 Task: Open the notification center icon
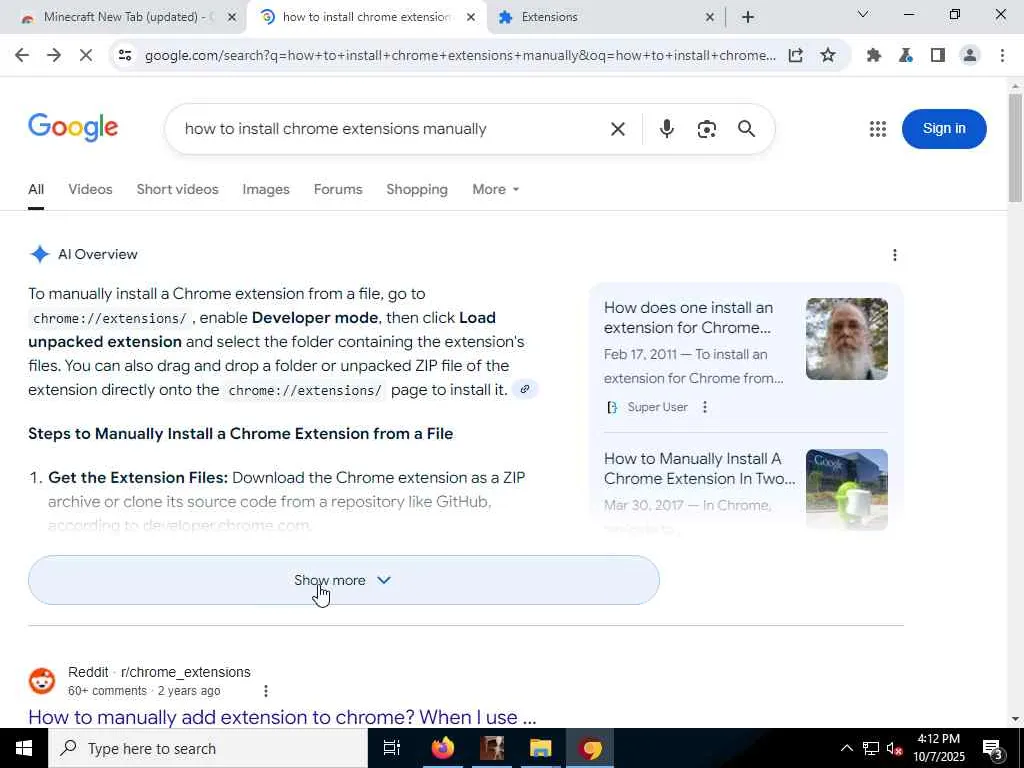[x=993, y=748]
